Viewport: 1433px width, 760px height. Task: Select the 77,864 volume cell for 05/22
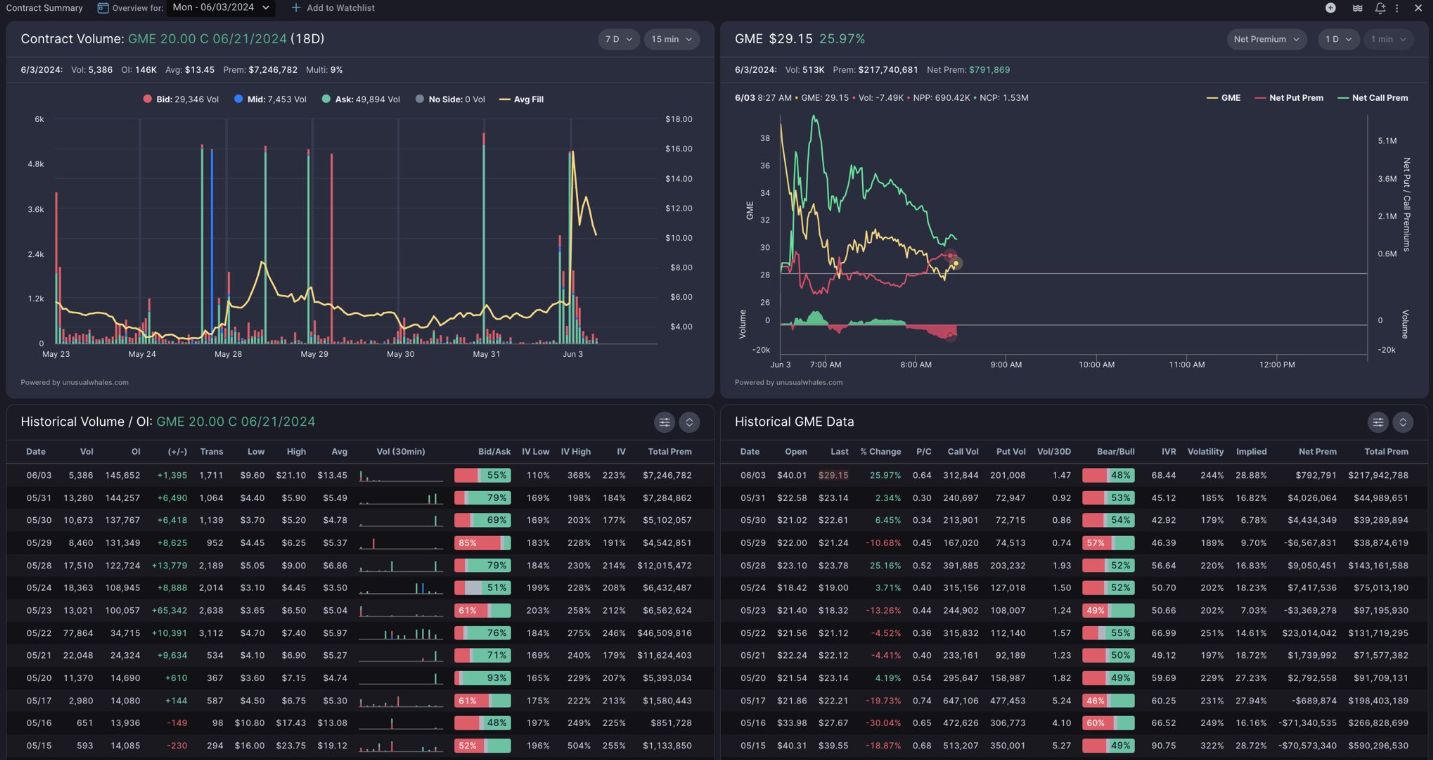click(79, 633)
